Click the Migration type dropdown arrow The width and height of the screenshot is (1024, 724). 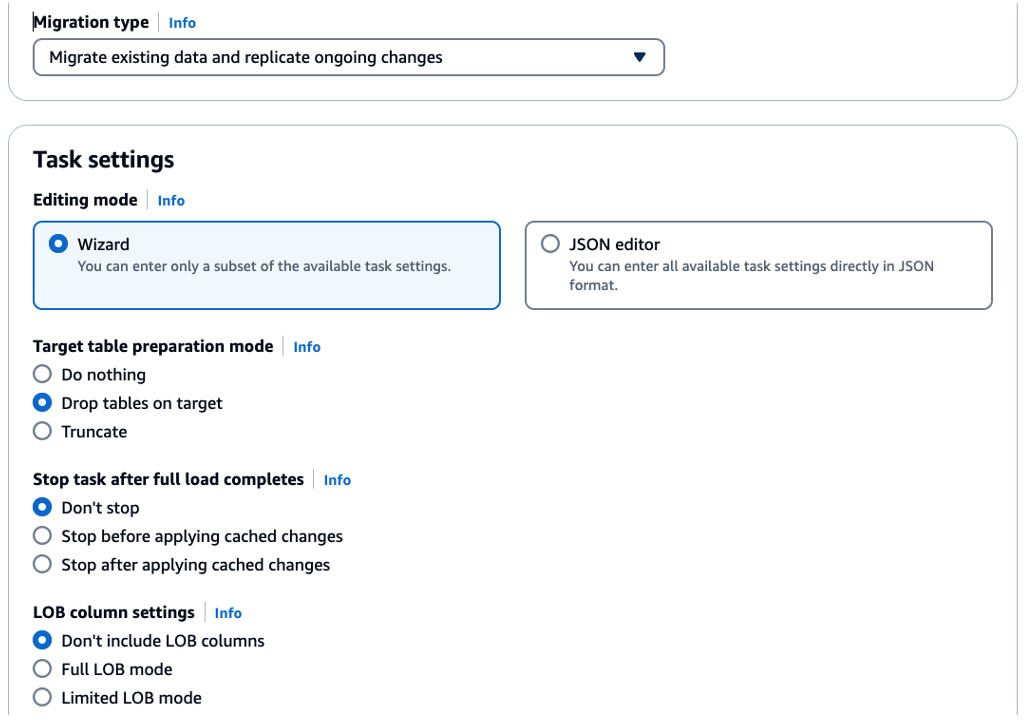tap(640, 57)
